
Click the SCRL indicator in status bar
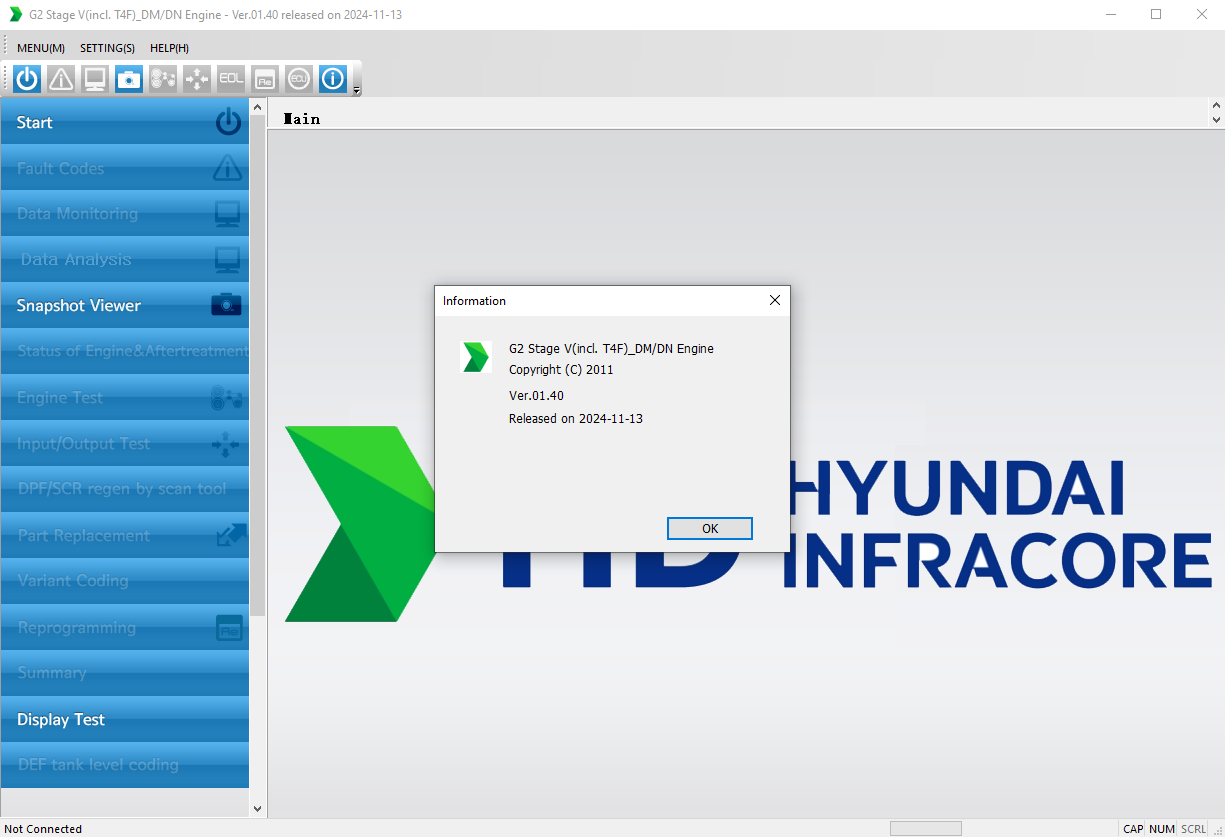(x=1193, y=829)
